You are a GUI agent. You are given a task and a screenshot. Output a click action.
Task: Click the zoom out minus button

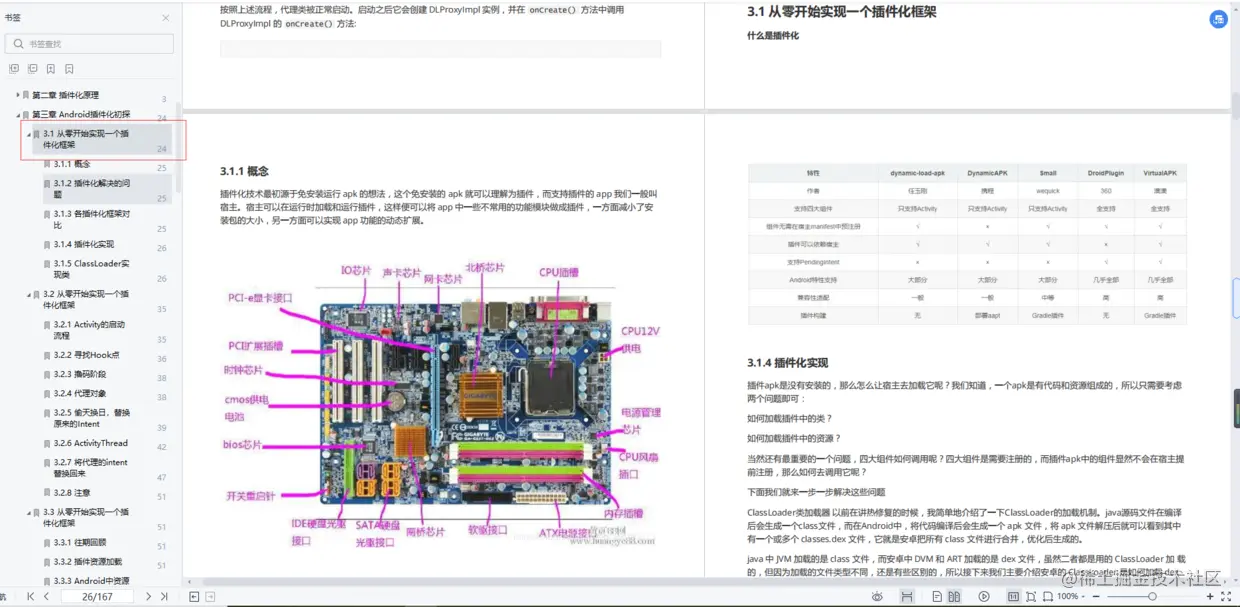pos(1096,597)
